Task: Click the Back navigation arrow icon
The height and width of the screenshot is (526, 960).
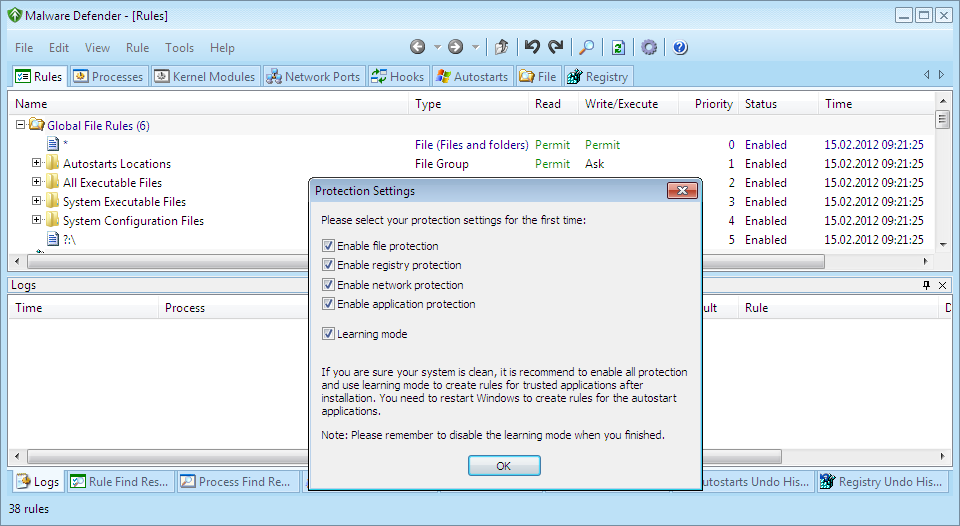Action: [418, 47]
